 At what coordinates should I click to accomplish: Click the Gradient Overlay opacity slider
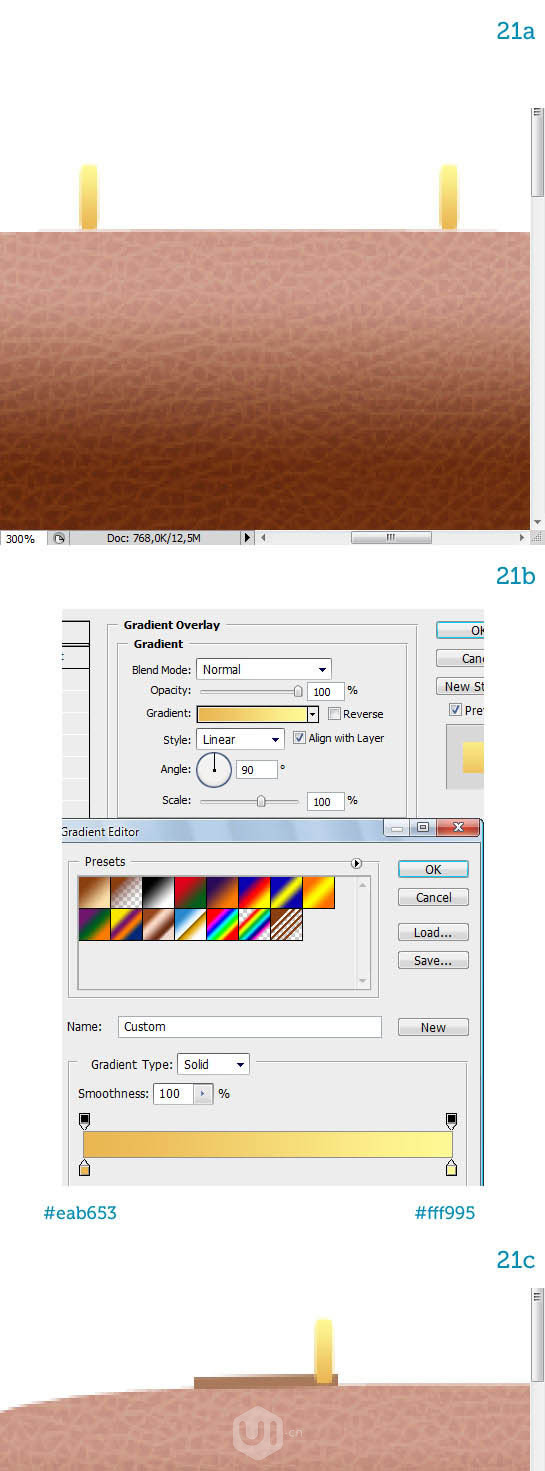point(251,691)
